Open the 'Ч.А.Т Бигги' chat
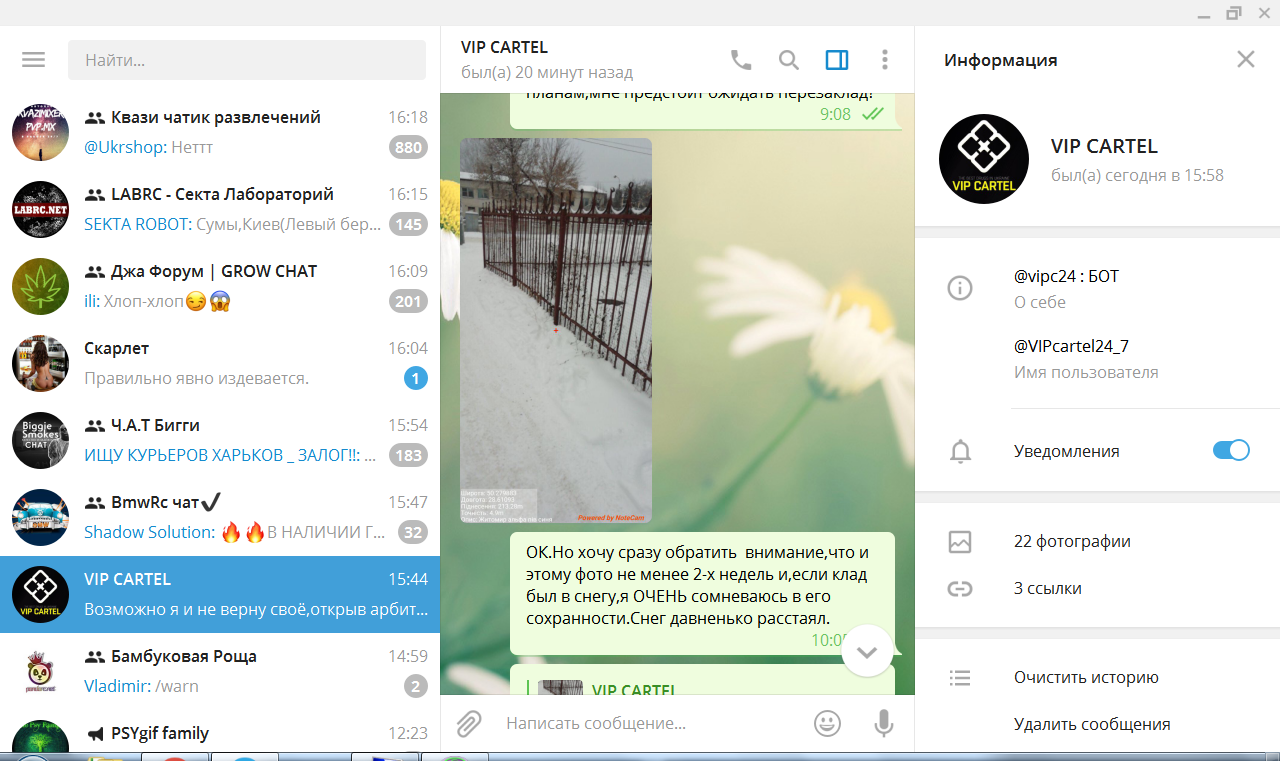This screenshot has width=1280, height=761. [220, 440]
